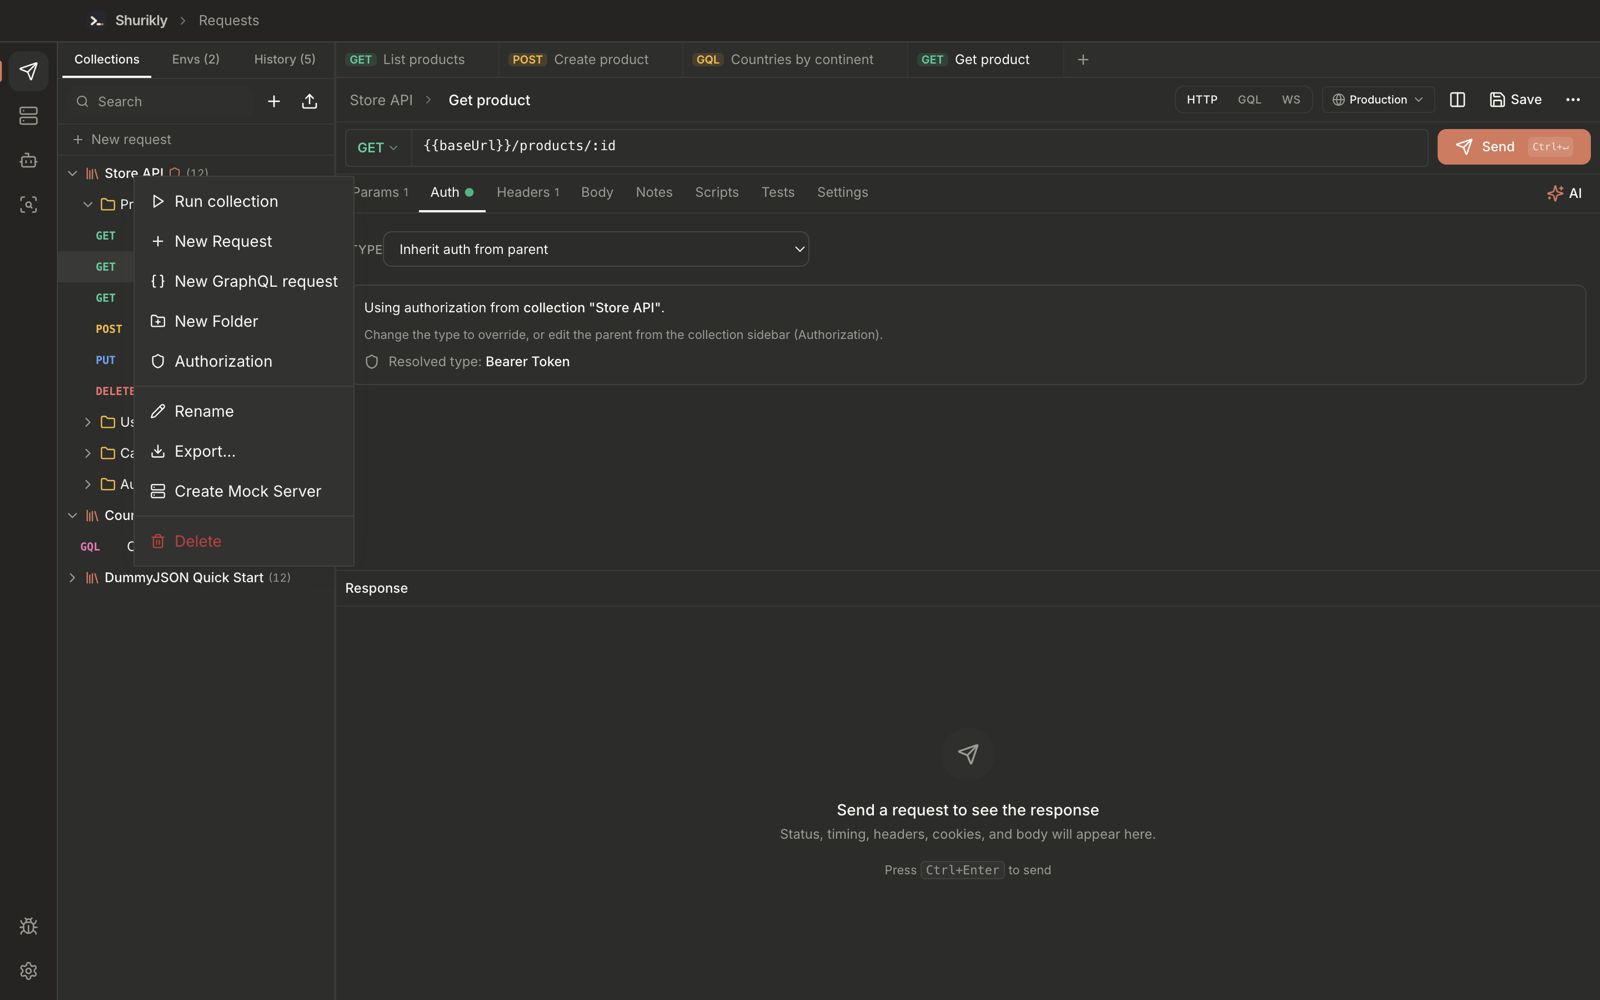Screen dimensions: 1600x1000
Task: Click the plus icon beside Search
Action: 274,101
